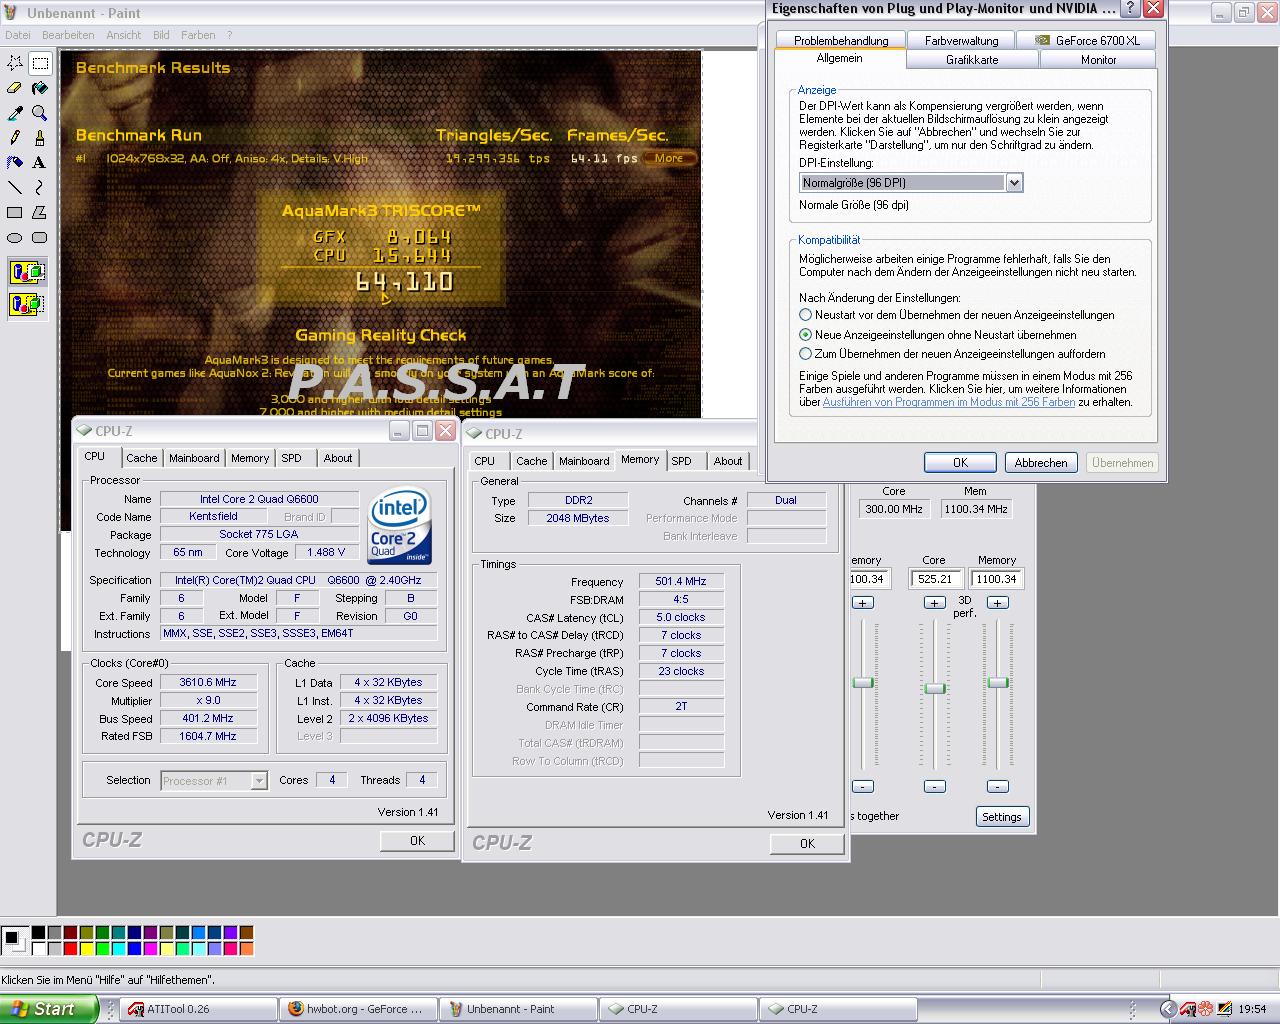
Task: Pick the yellow color swatch in Paint palette
Action: [x=87, y=948]
